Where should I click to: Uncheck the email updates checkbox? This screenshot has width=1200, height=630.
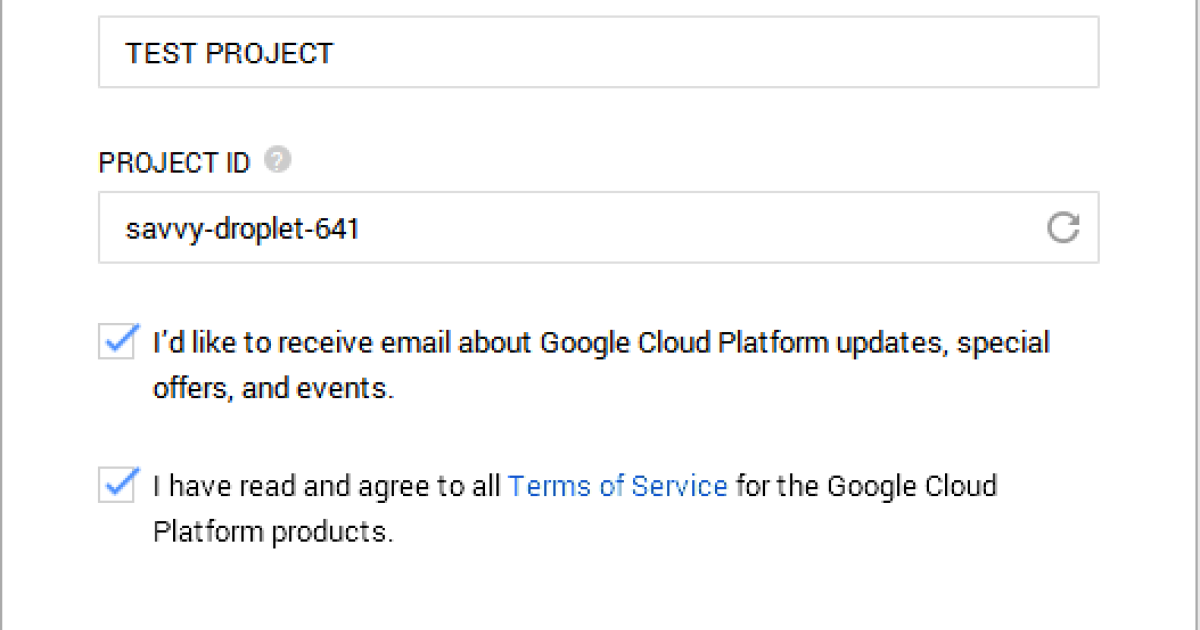click(119, 342)
